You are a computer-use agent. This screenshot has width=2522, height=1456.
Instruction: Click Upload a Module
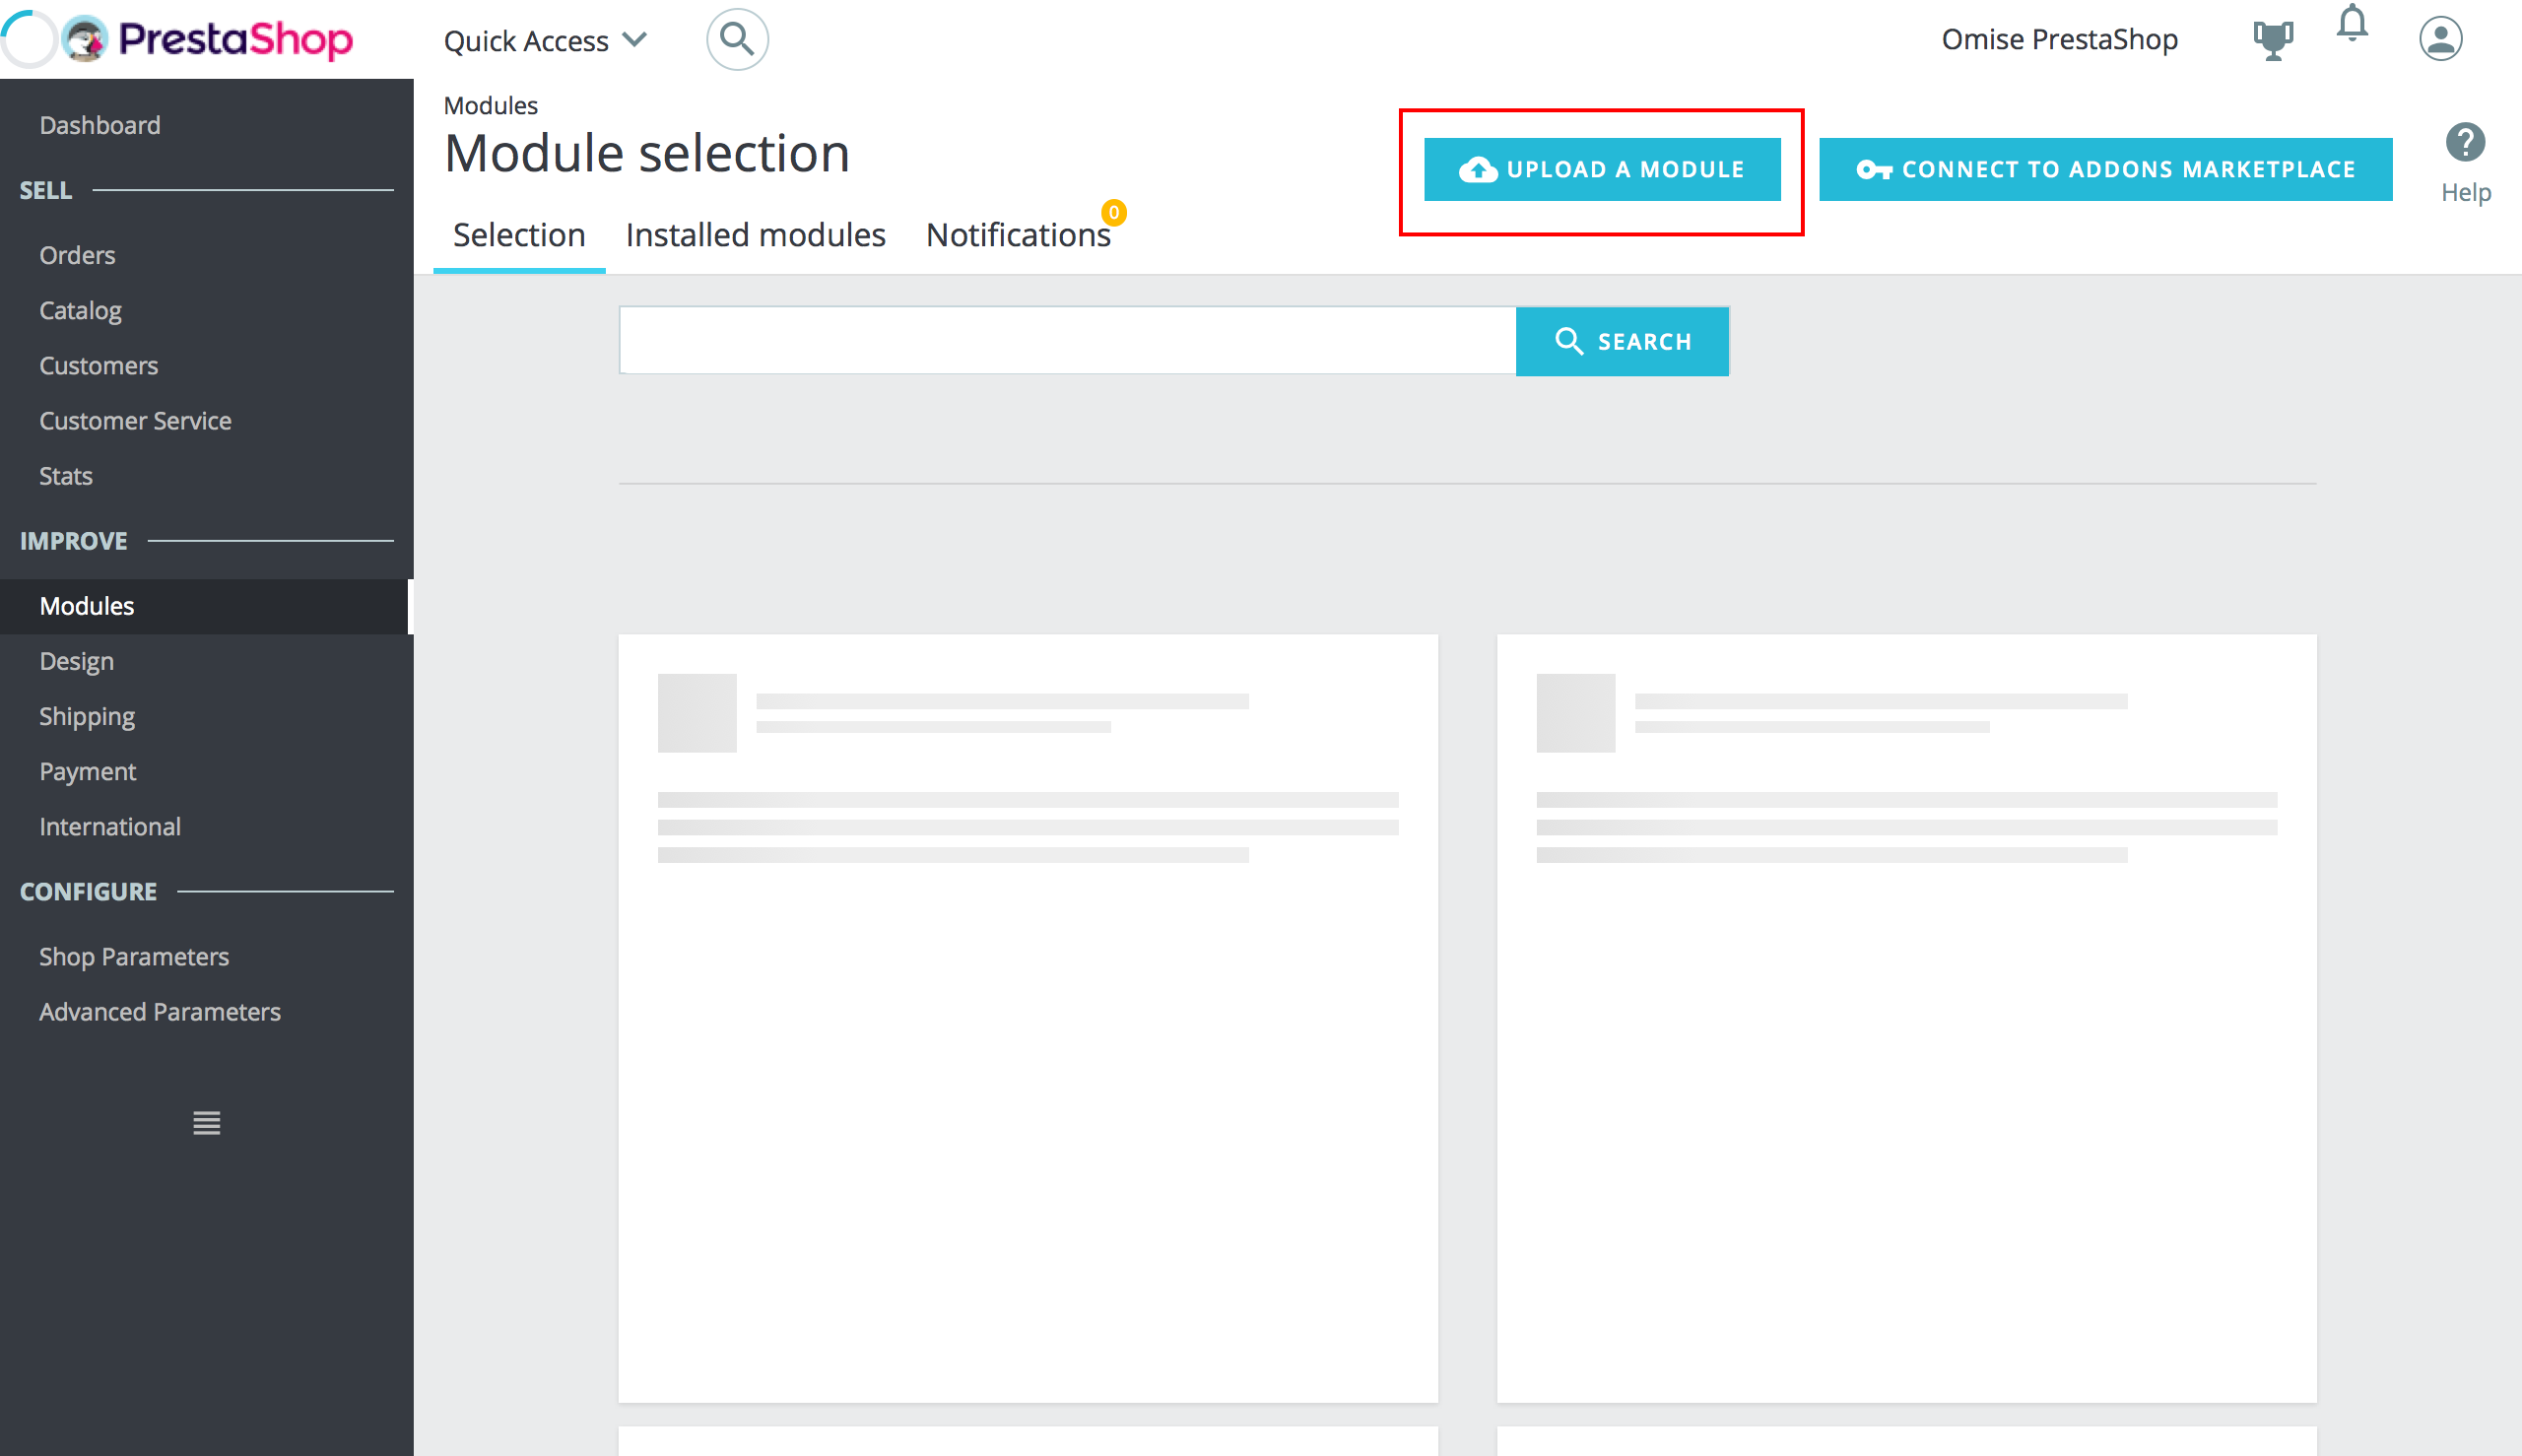pyautogui.click(x=1601, y=168)
